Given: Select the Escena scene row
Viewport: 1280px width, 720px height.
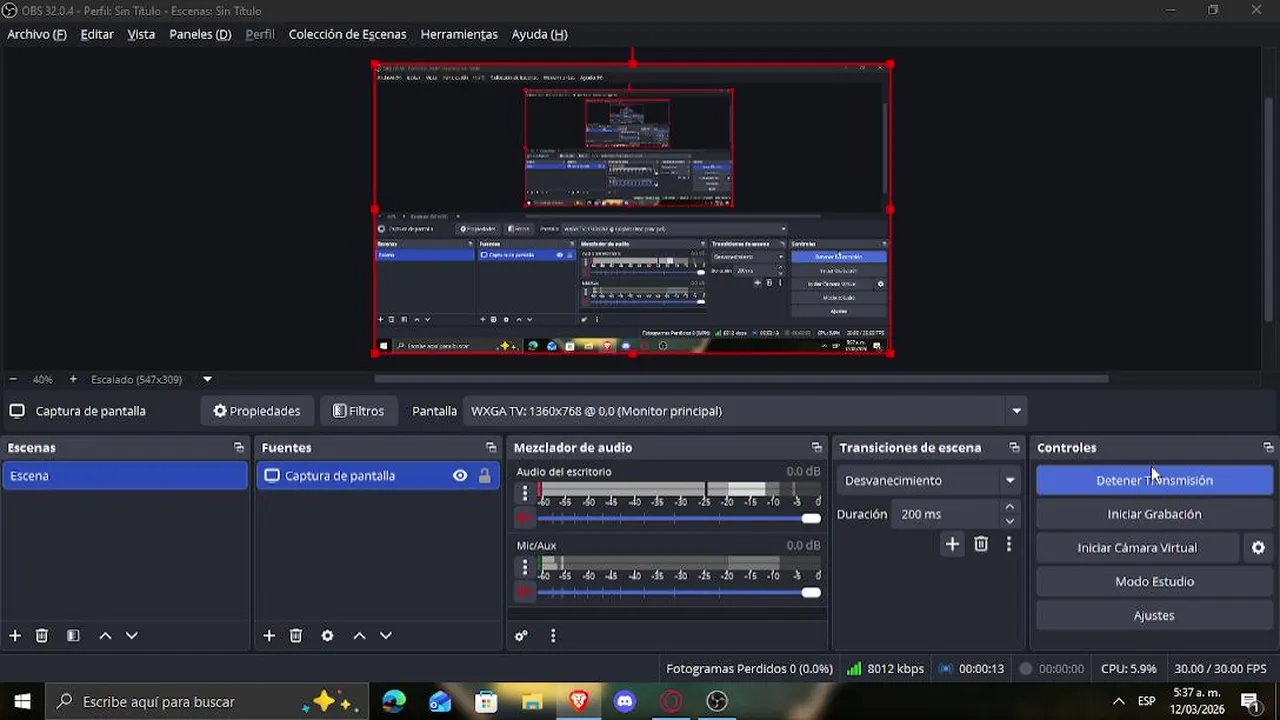Looking at the screenshot, I should click(125, 476).
